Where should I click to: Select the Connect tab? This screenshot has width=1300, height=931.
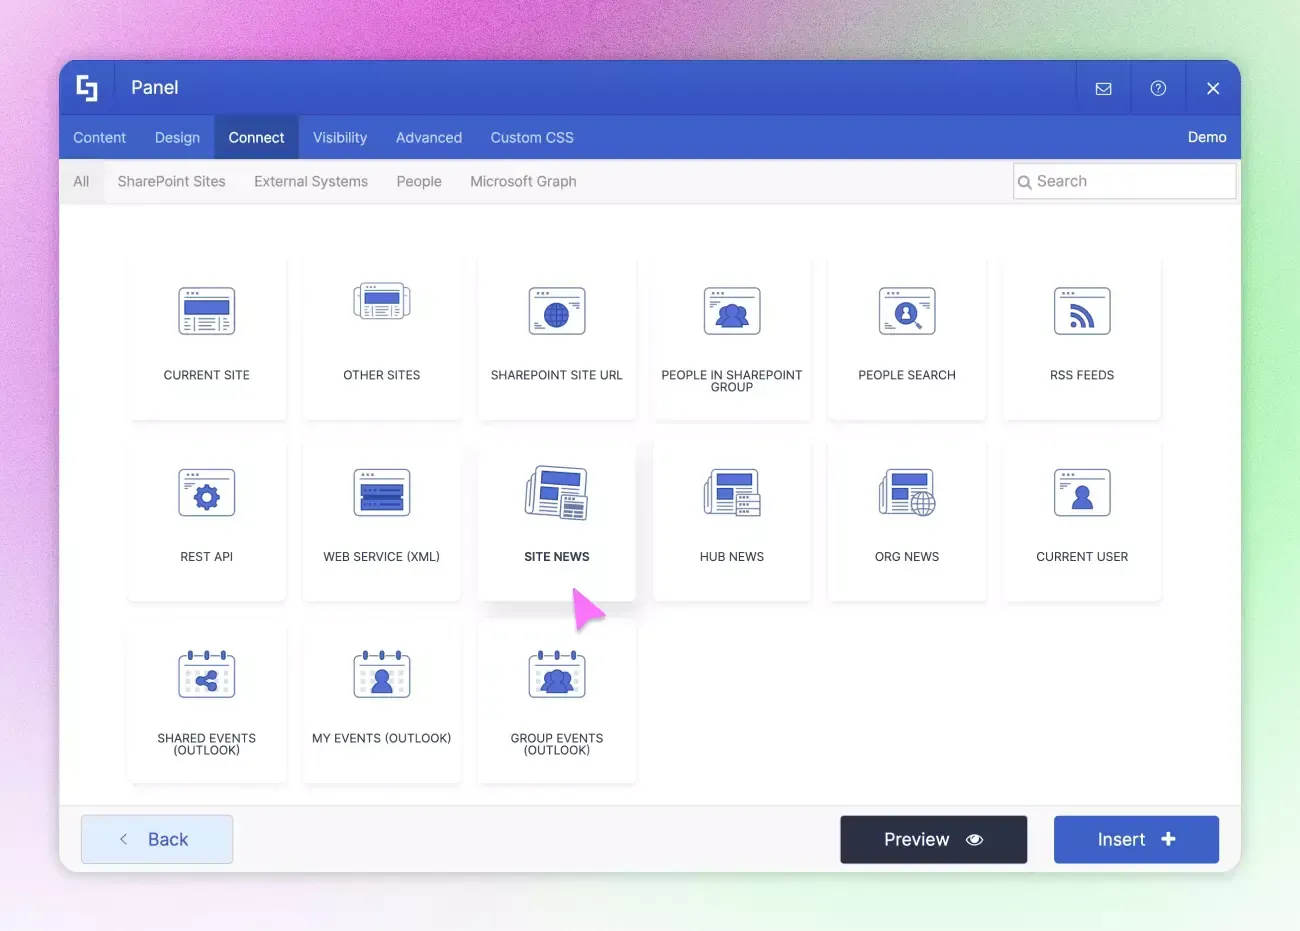(256, 138)
